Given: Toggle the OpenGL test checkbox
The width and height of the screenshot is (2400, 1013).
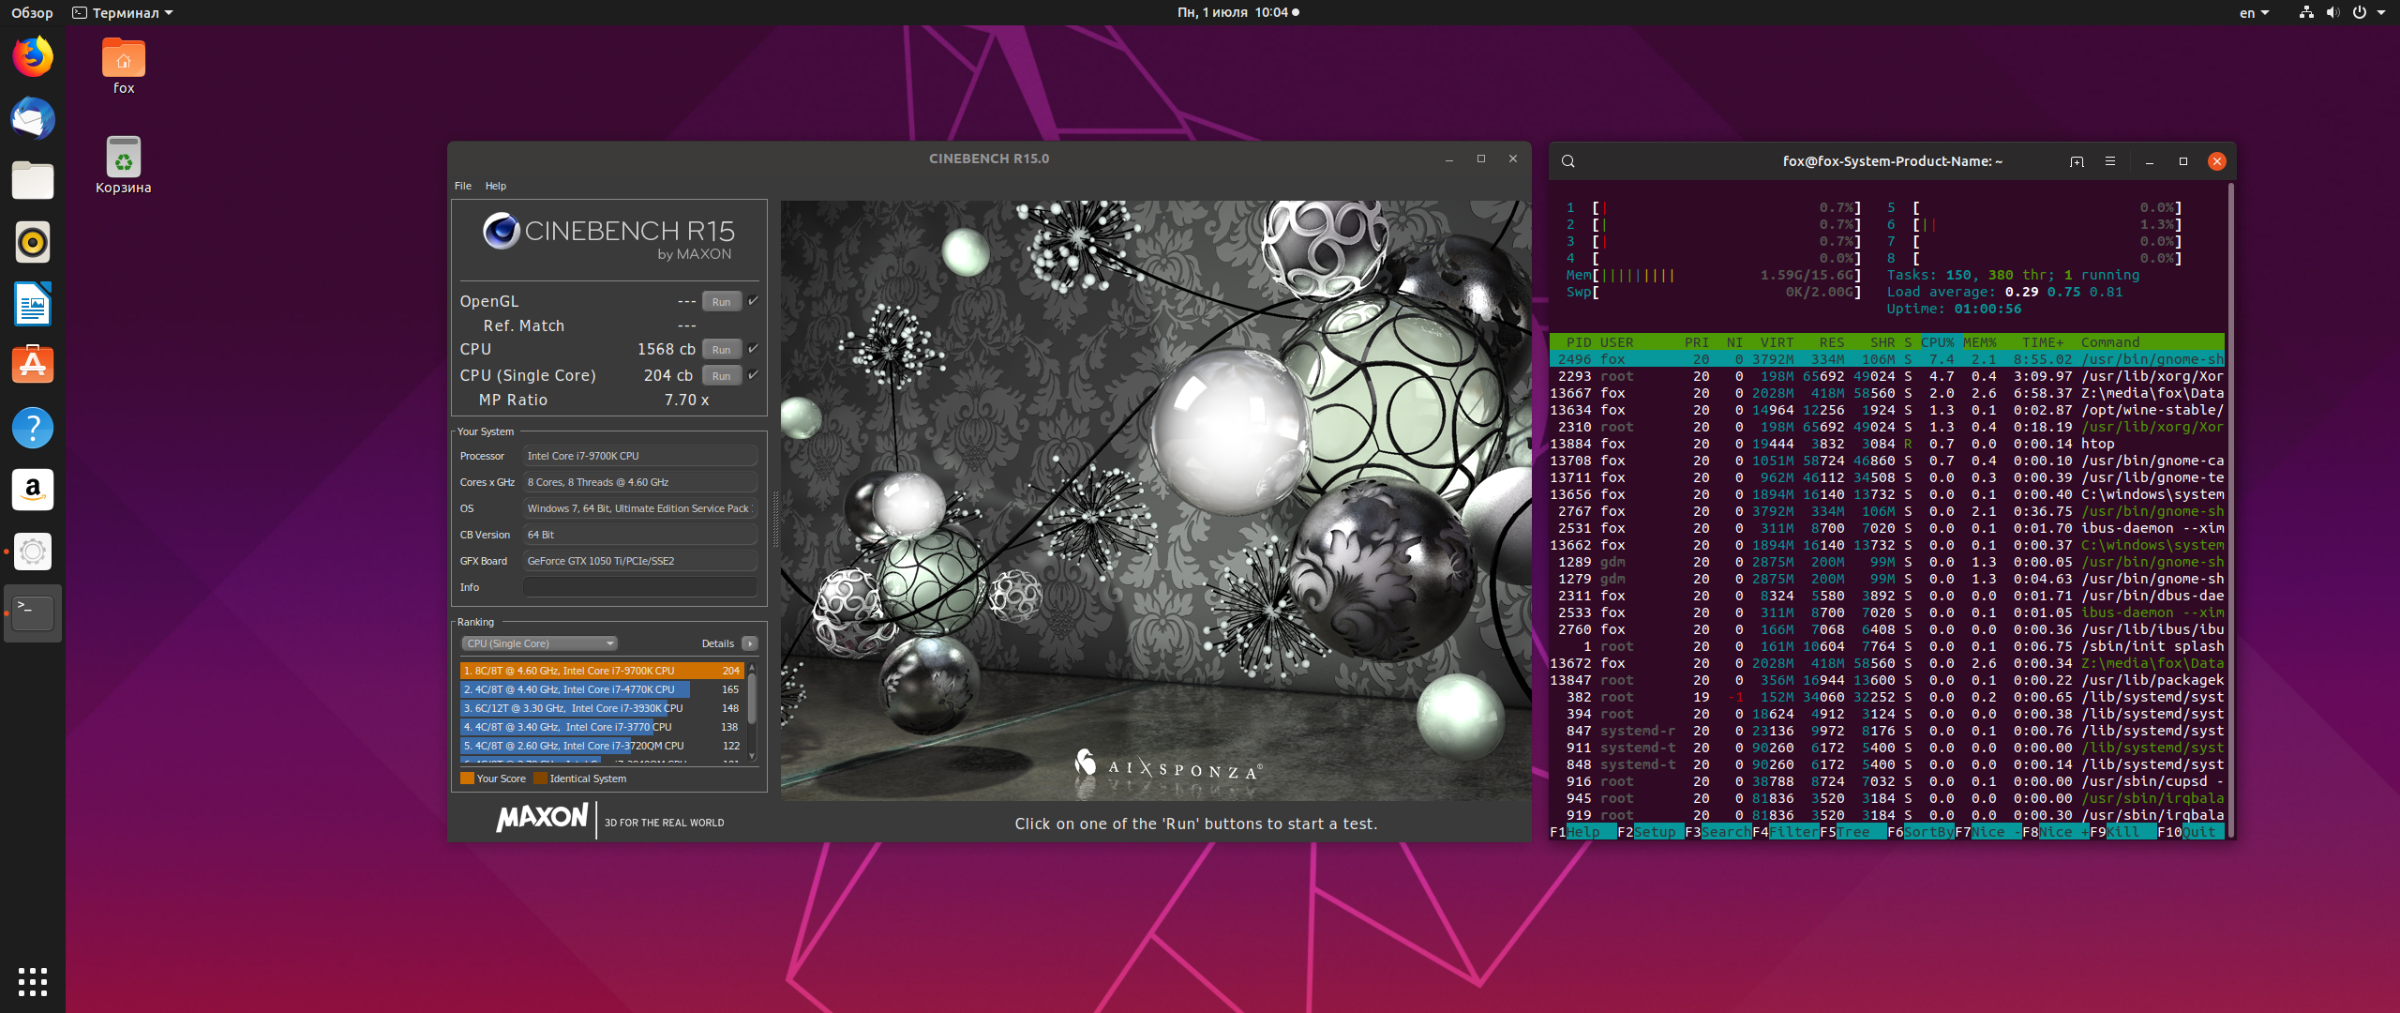Looking at the screenshot, I should (753, 301).
